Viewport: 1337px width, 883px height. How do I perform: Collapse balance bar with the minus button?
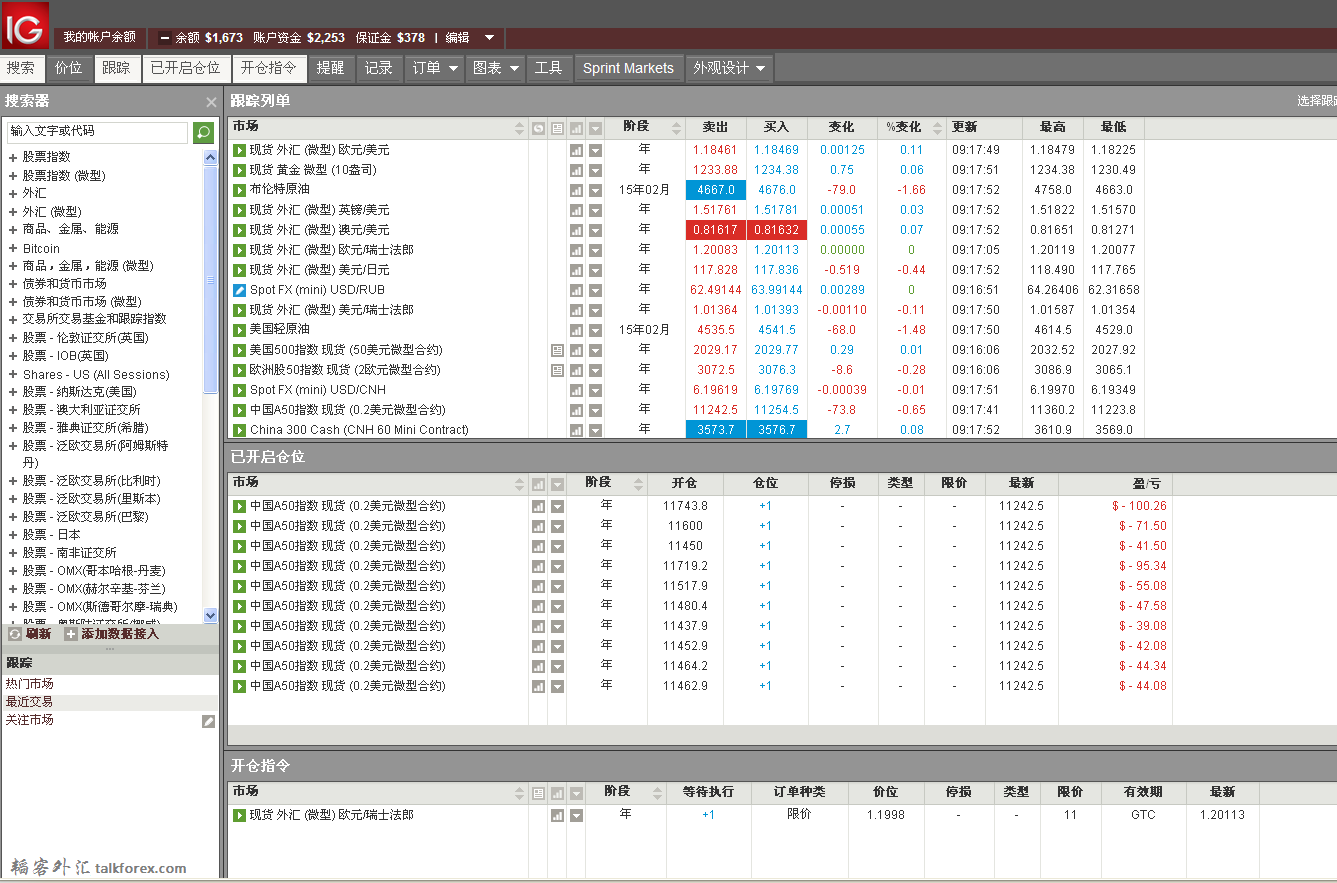164,38
